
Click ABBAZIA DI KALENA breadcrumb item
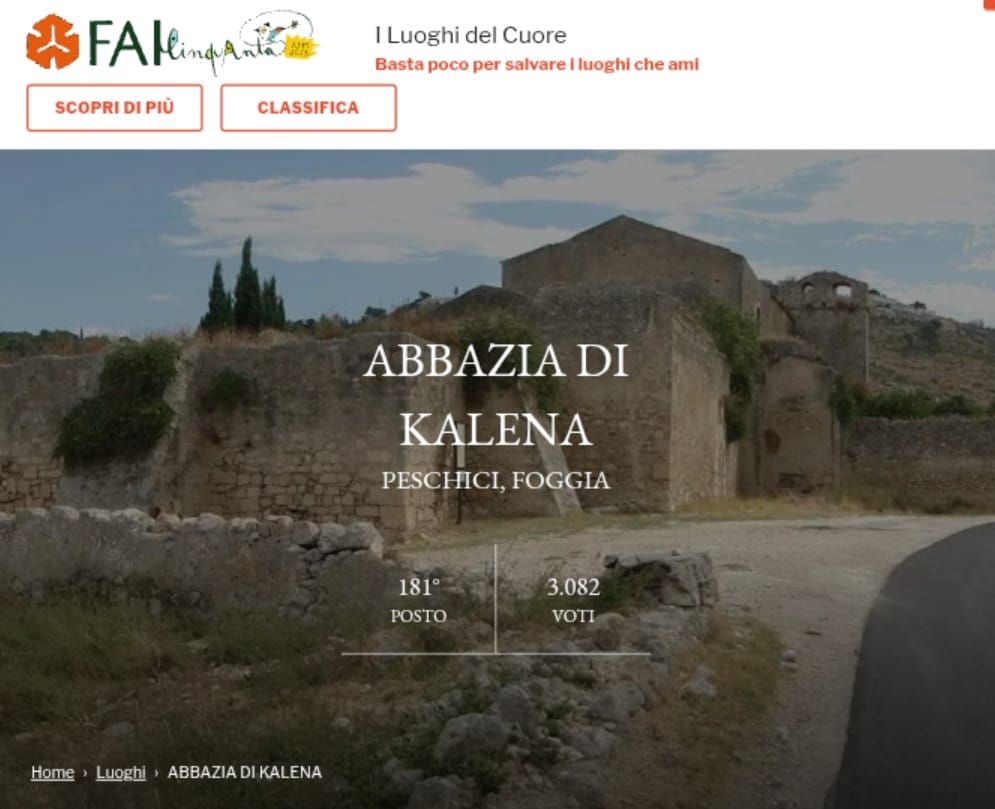click(245, 772)
